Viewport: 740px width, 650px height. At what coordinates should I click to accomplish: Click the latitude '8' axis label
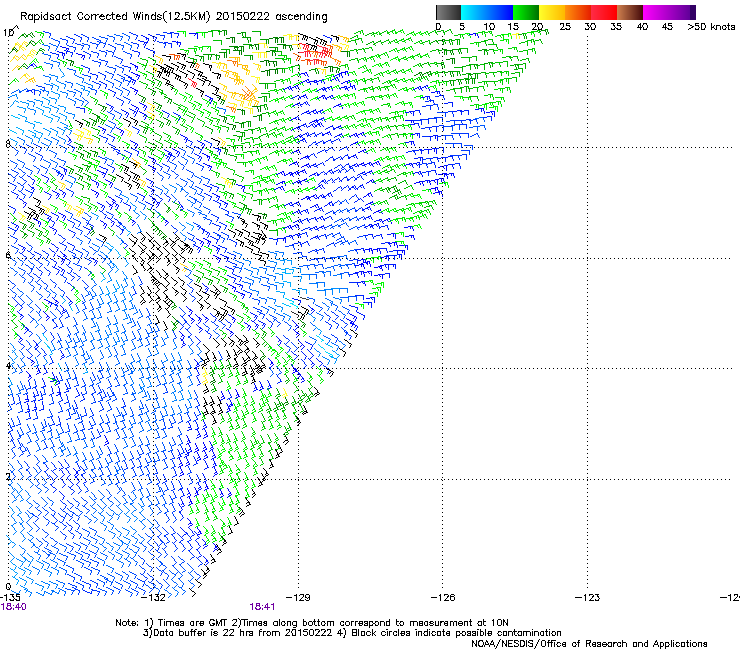8,144
